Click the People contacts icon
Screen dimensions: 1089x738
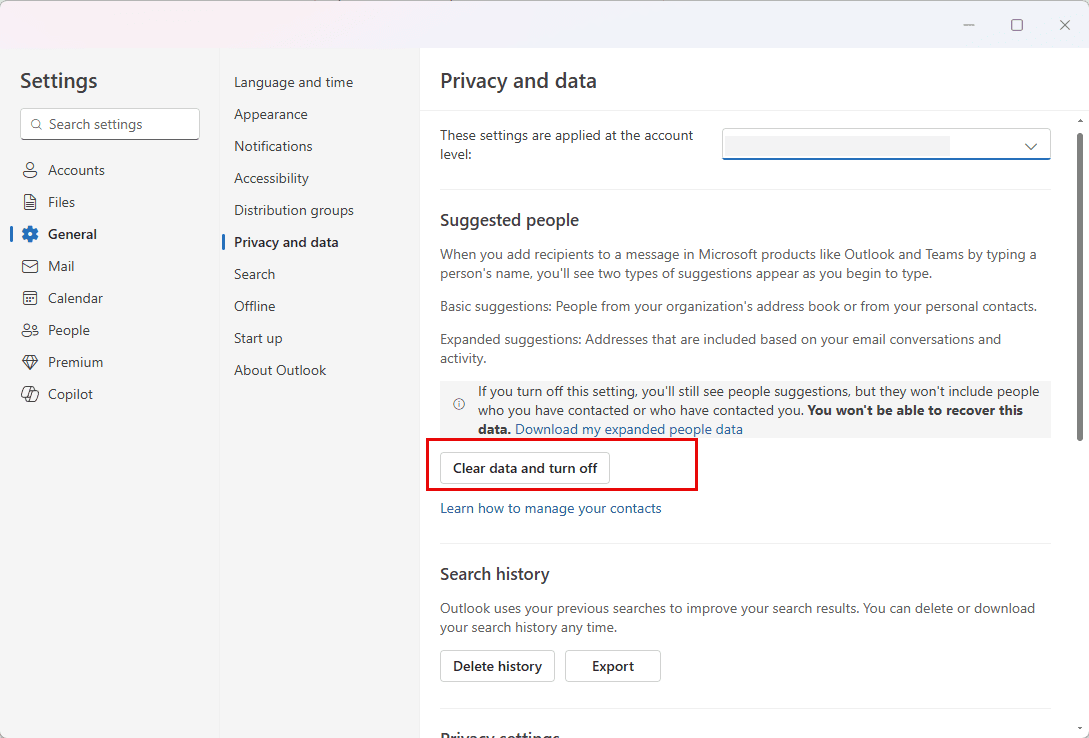30,330
